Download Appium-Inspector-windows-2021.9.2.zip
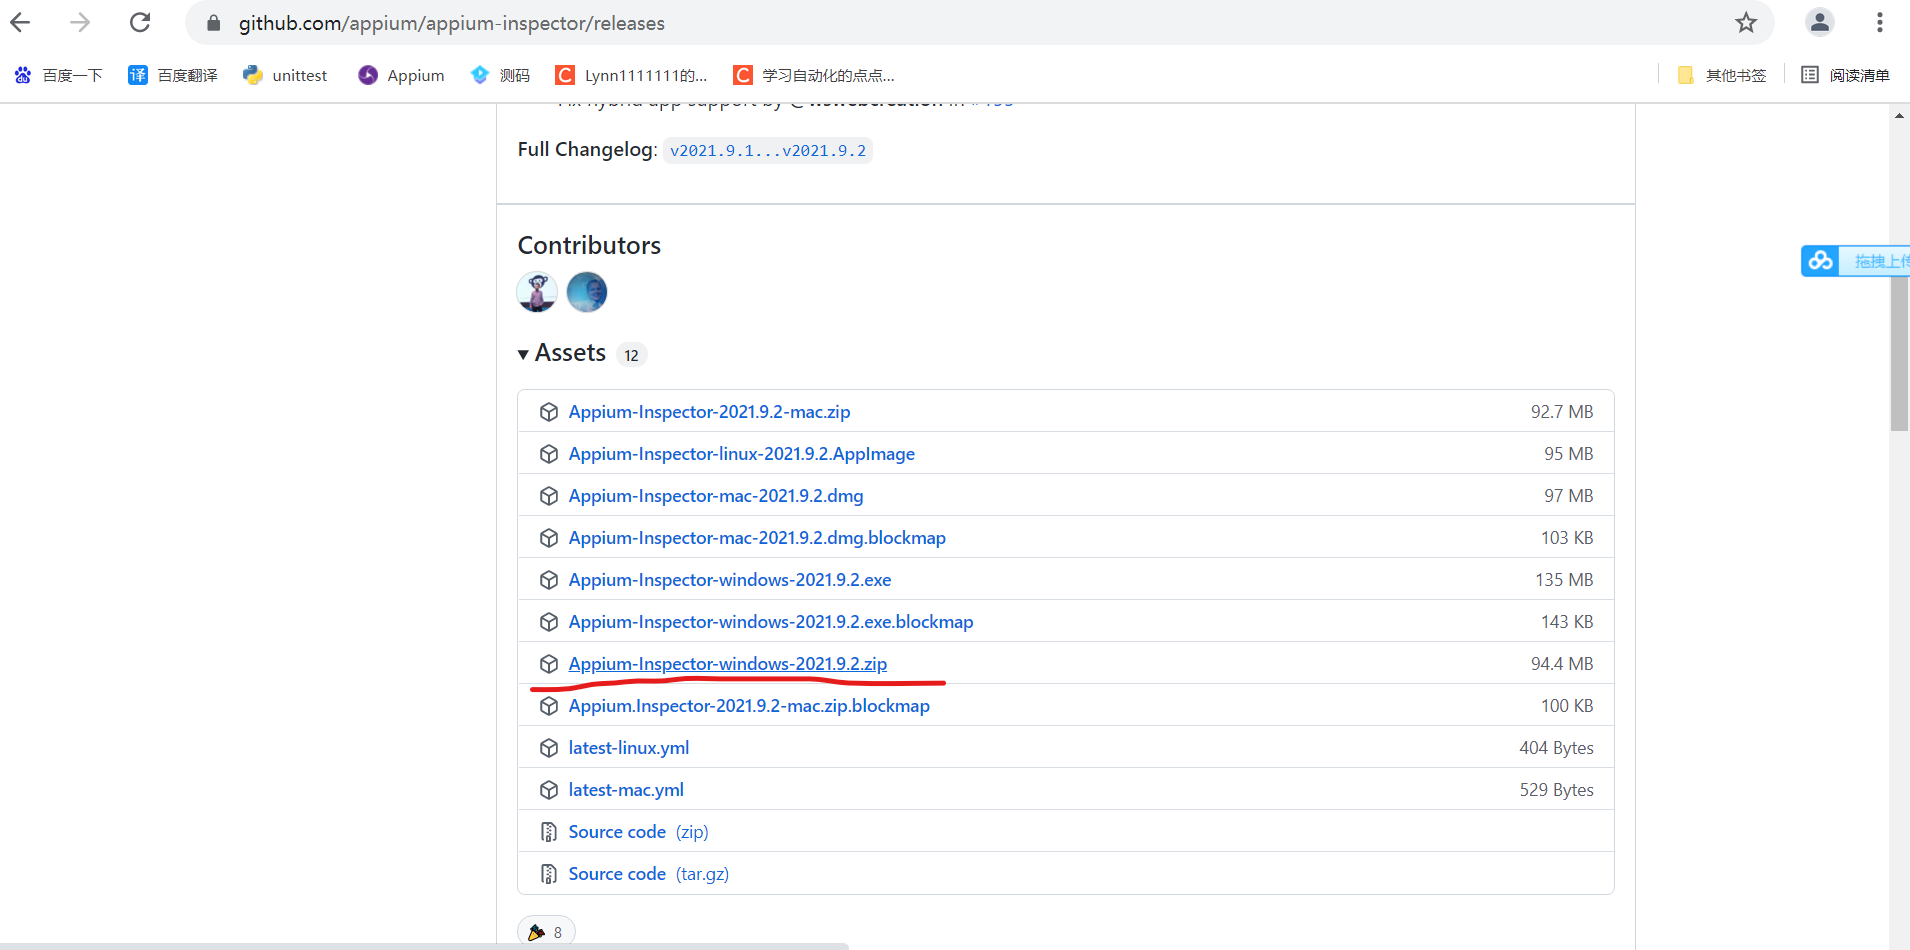Screen dimensions: 1910x950 pyautogui.click(x=727, y=663)
